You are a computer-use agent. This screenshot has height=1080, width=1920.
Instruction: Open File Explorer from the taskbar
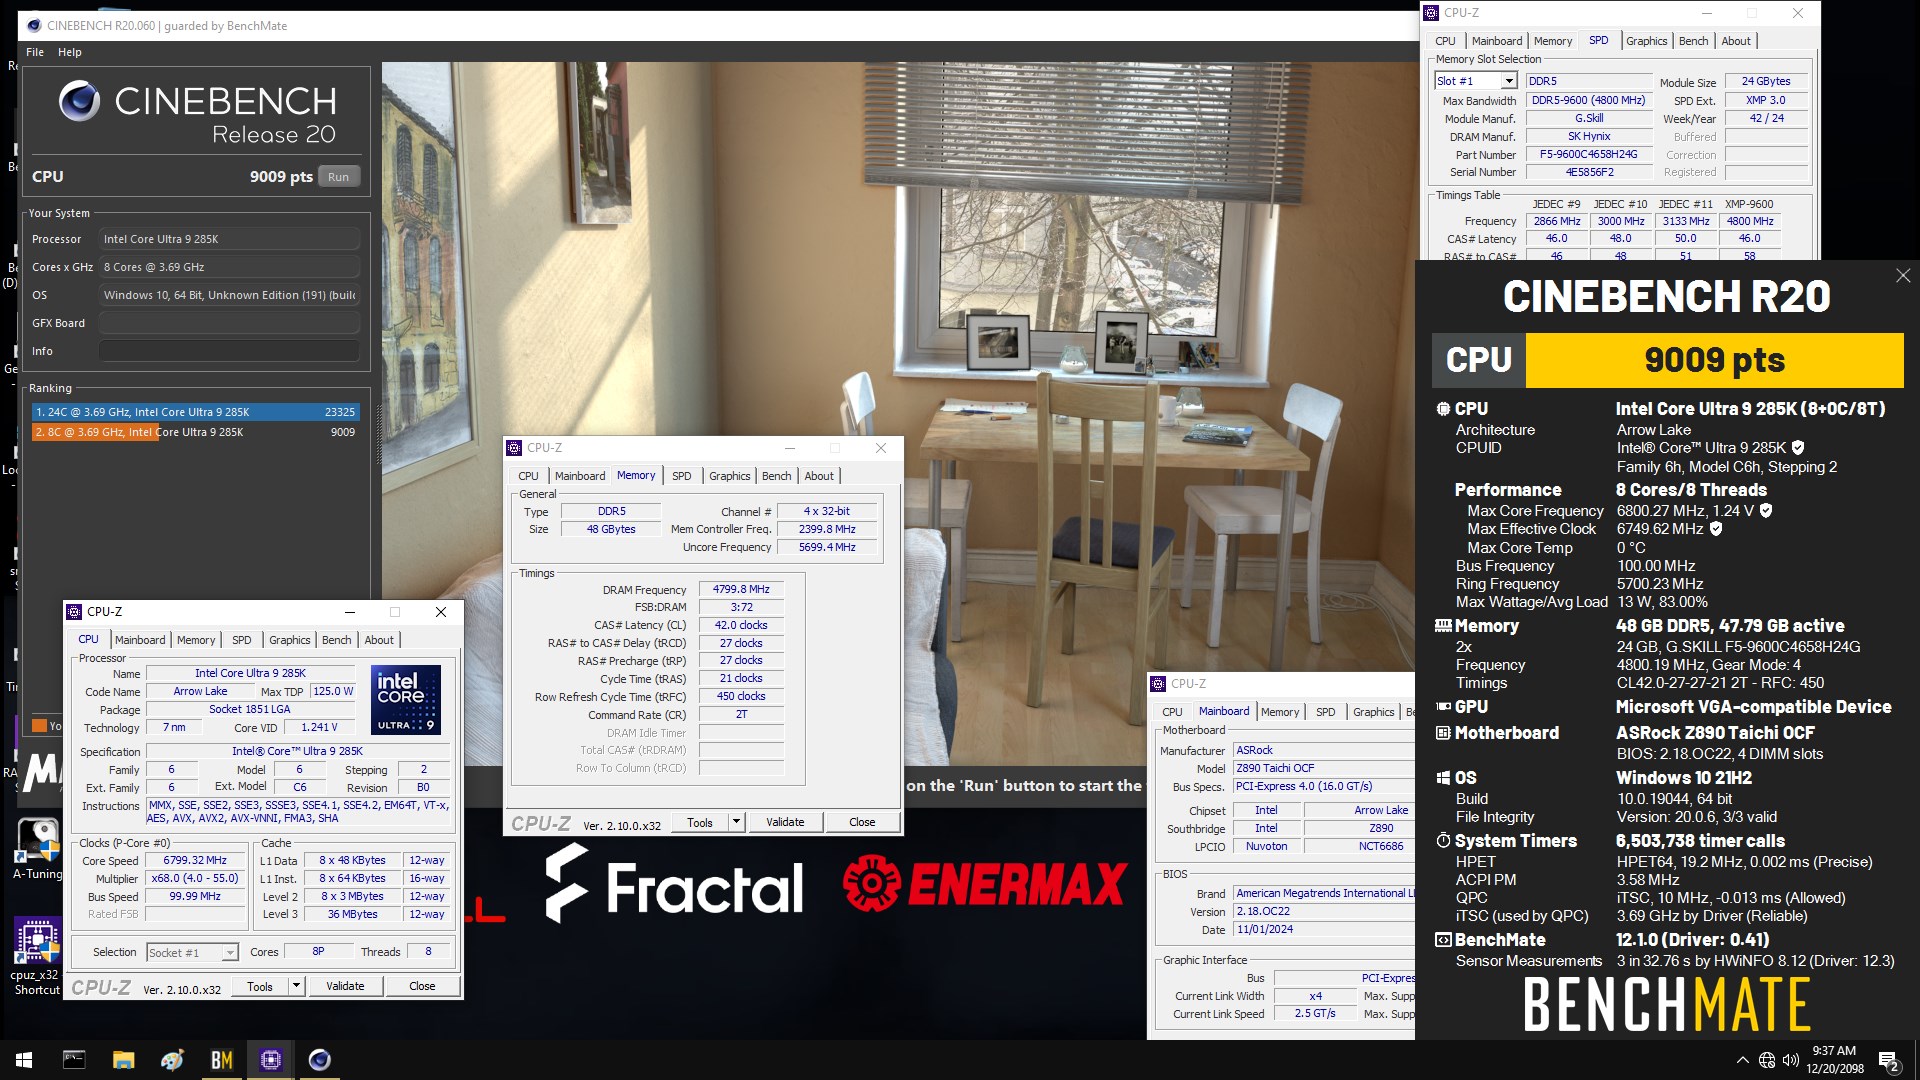(x=123, y=1060)
